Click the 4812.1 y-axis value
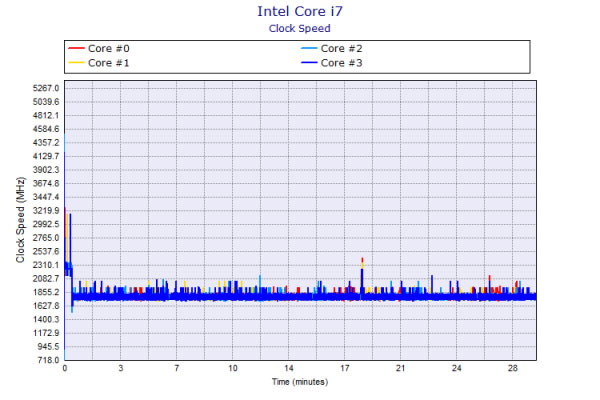Viewport: 600px width, 400px height. 46,116
